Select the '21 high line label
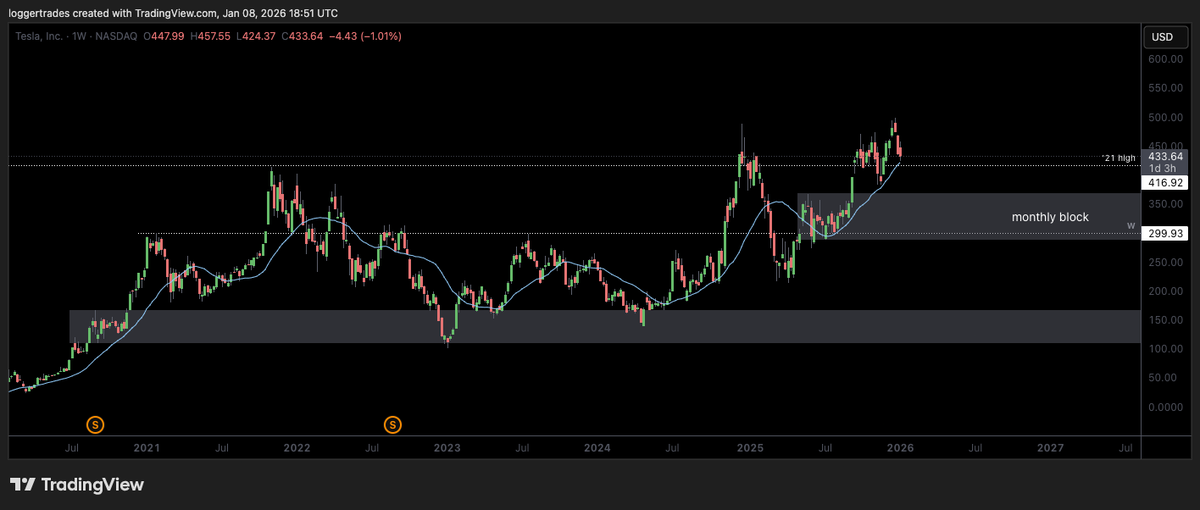This screenshot has height=510, width=1200. click(x=1119, y=158)
